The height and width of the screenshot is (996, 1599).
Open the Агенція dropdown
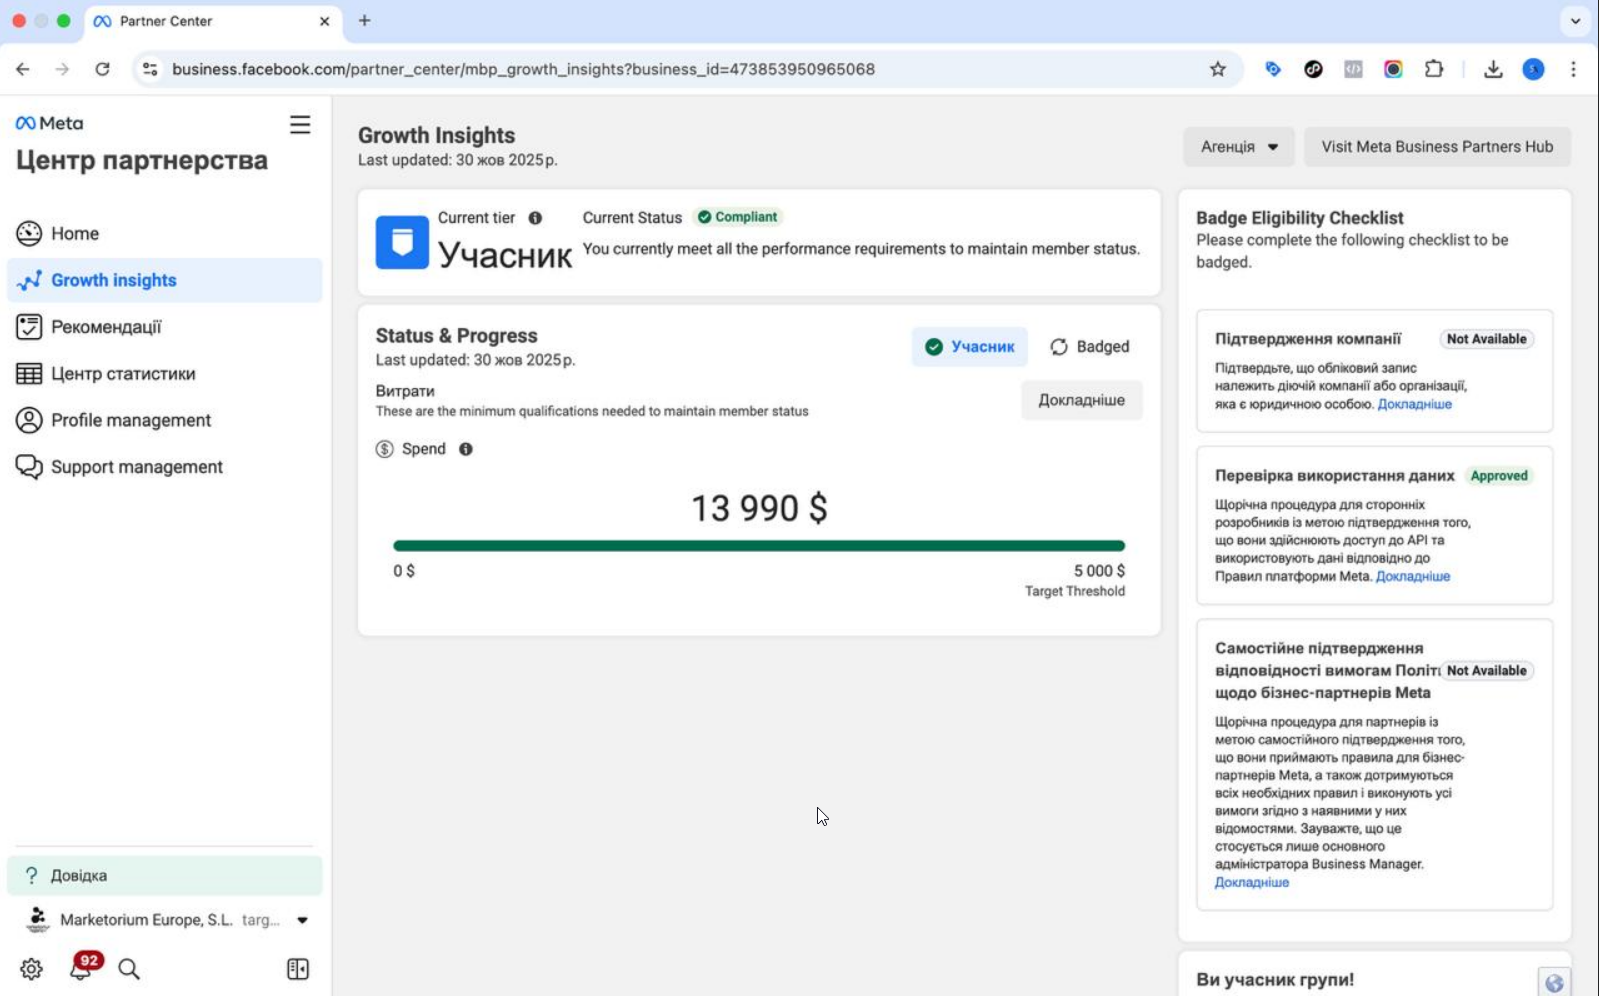pos(1239,147)
